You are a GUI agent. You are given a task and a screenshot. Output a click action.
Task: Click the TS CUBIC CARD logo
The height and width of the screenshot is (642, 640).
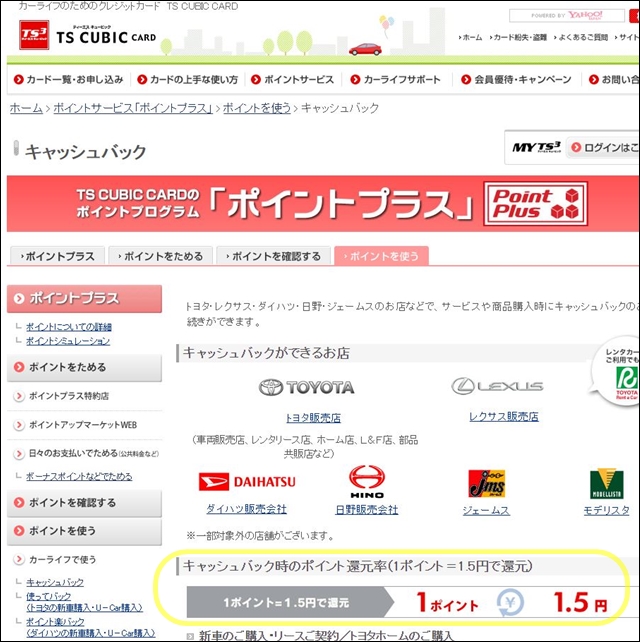click(88, 35)
